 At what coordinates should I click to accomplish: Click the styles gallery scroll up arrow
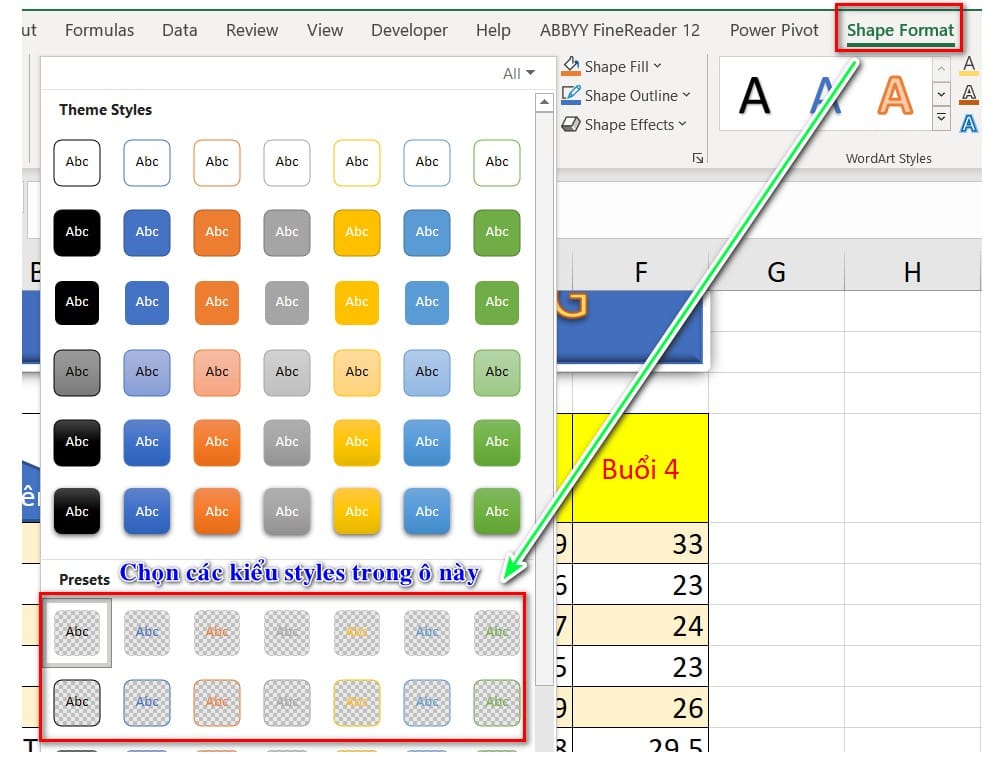pyautogui.click(x=544, y=102)
